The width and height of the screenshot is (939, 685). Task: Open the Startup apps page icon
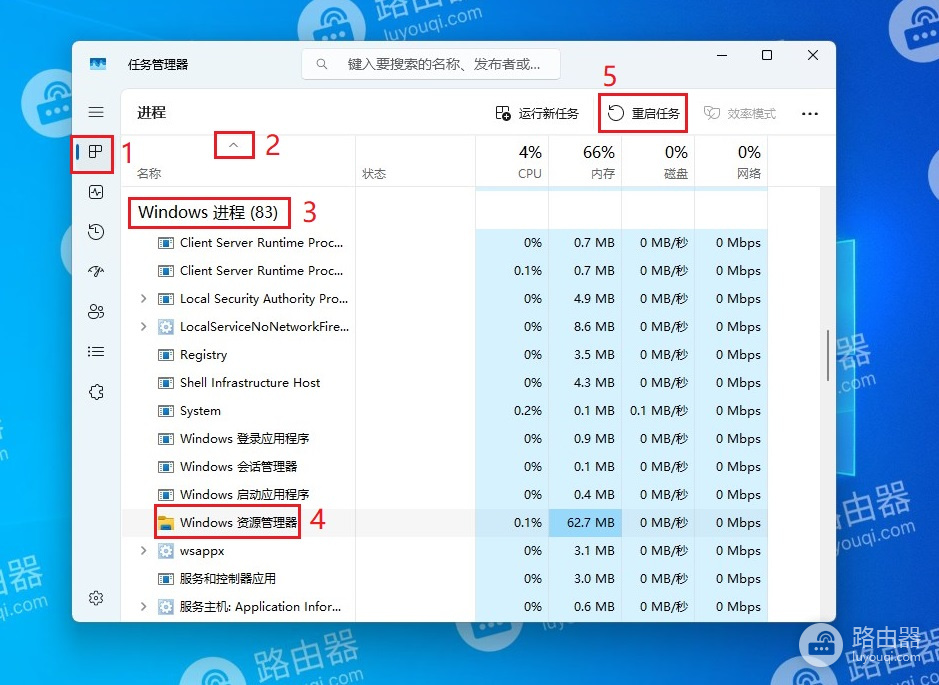point(96,271)
